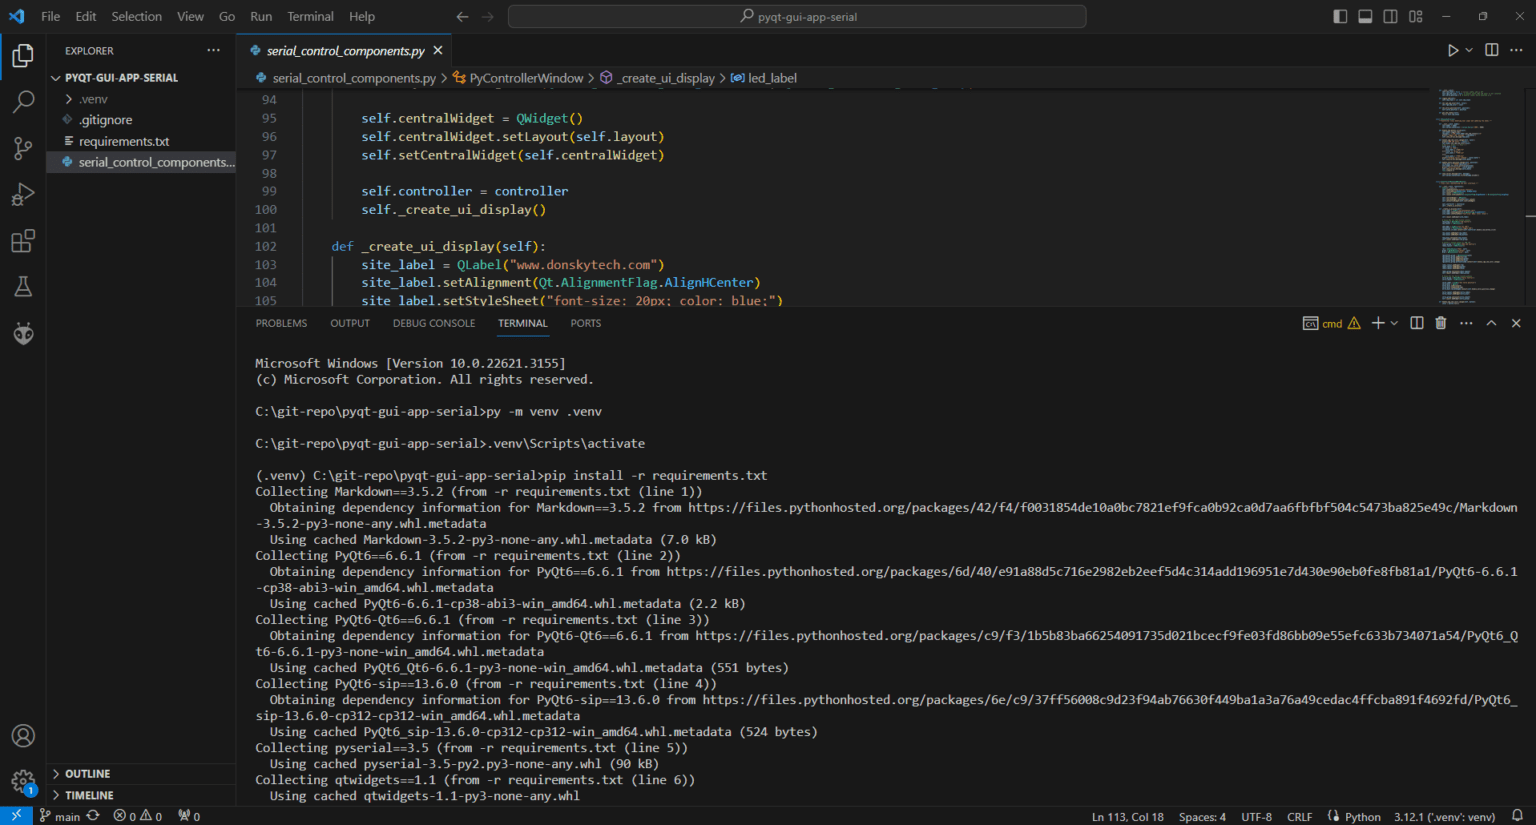Expand the OUTLINE section
The image size is (1536, 825).
[87, 774]
